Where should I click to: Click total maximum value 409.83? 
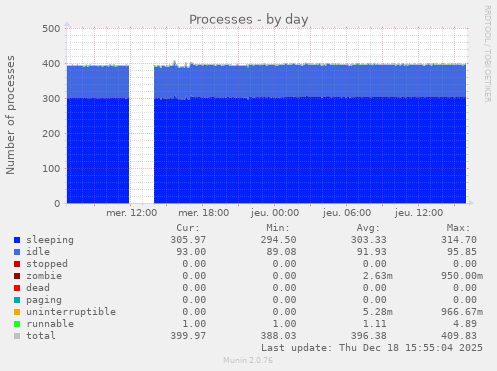click(459, 336)
